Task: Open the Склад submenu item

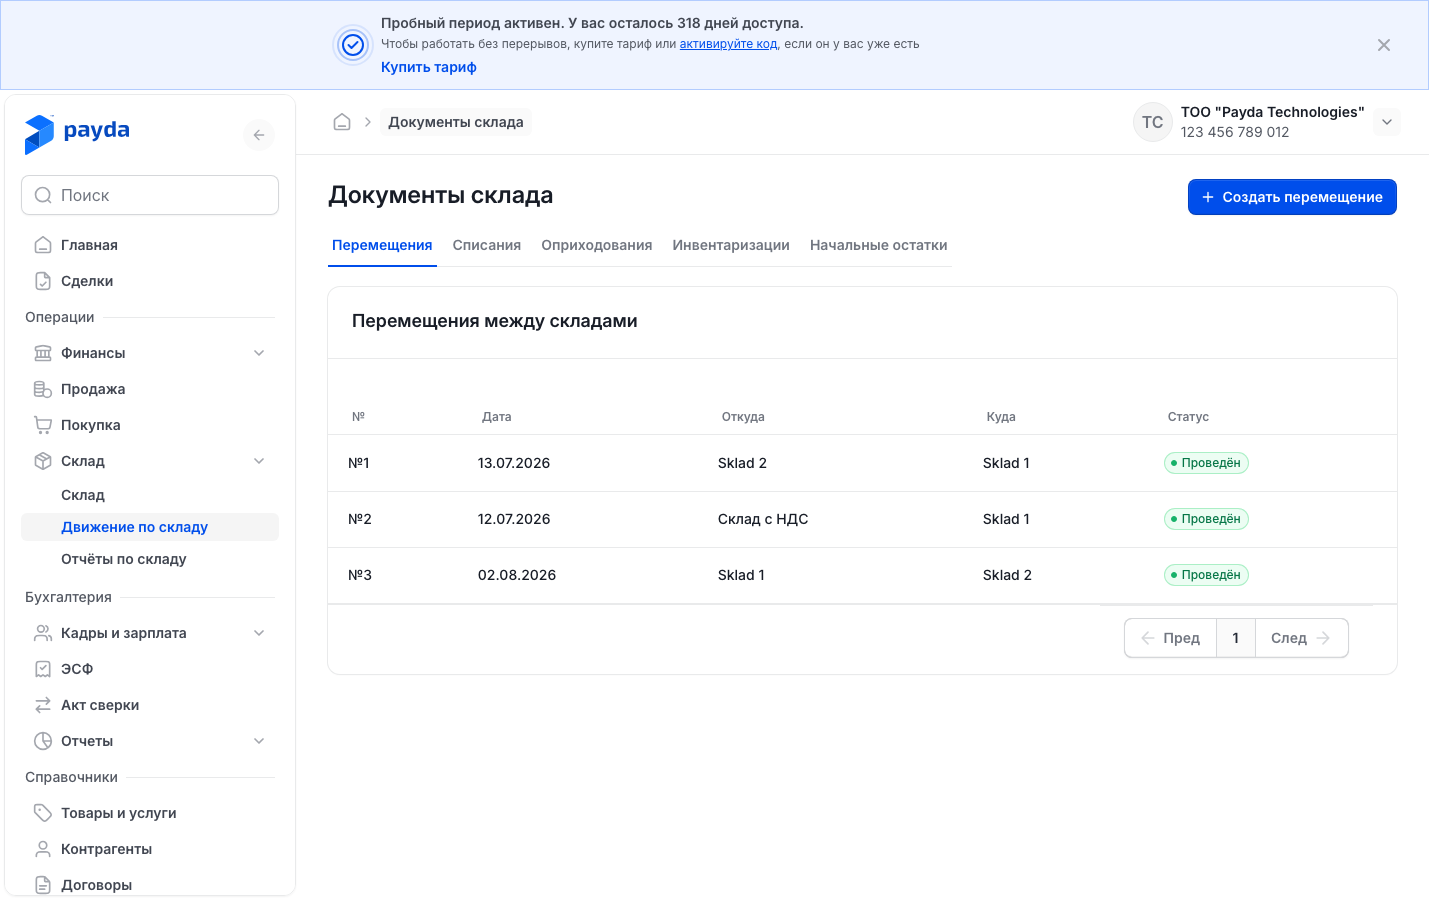Action: tap(150, 495)
